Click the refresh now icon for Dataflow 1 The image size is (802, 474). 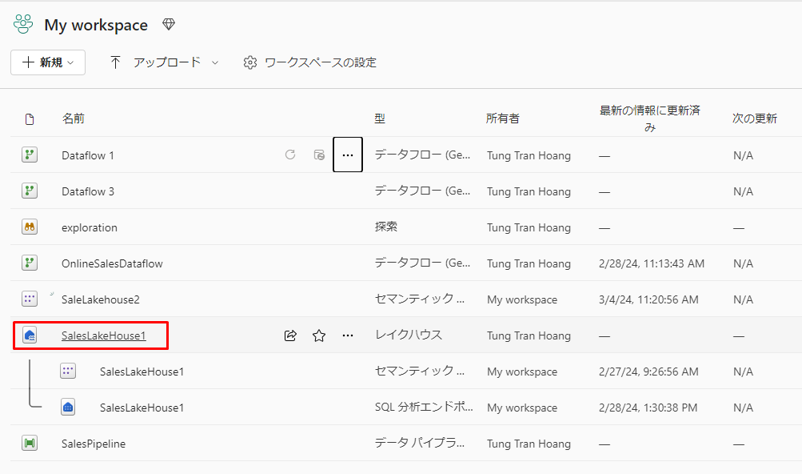pos(290,154)
